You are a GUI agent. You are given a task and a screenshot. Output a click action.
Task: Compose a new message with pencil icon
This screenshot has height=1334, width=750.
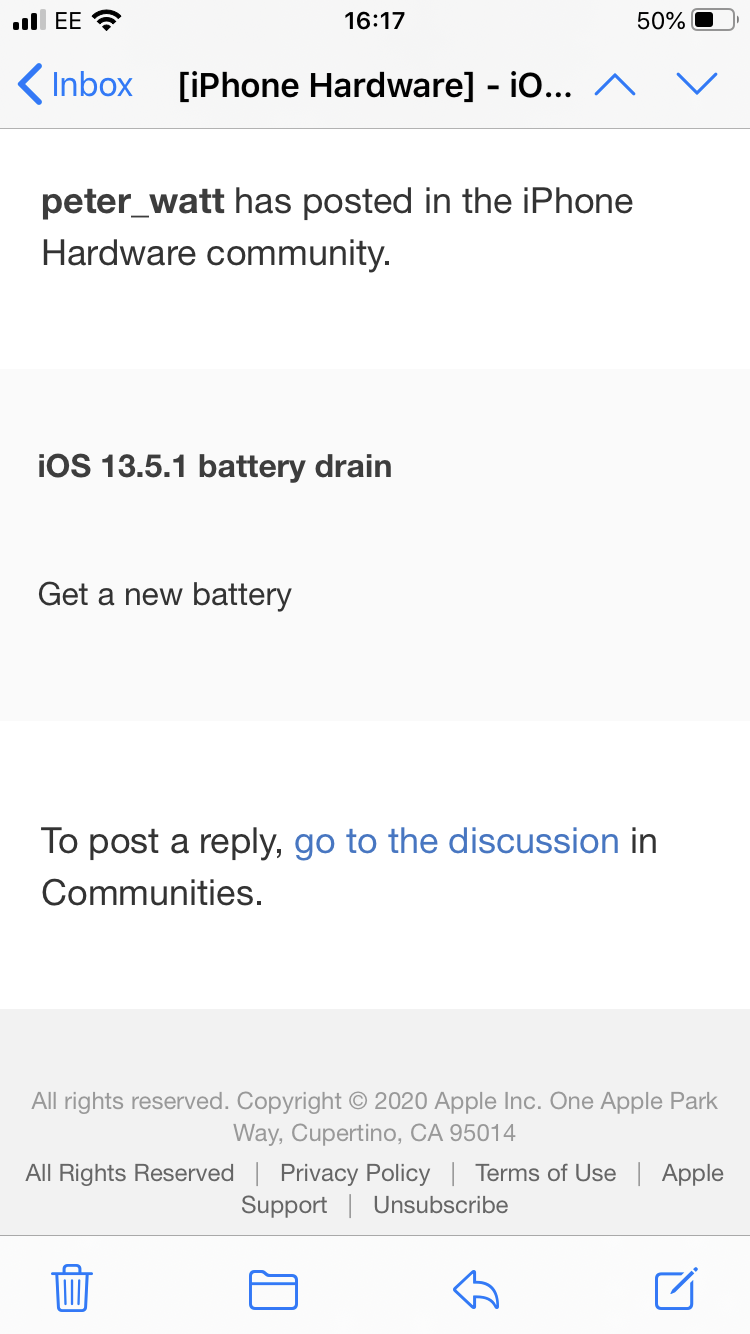click(x=676, y=1287)
